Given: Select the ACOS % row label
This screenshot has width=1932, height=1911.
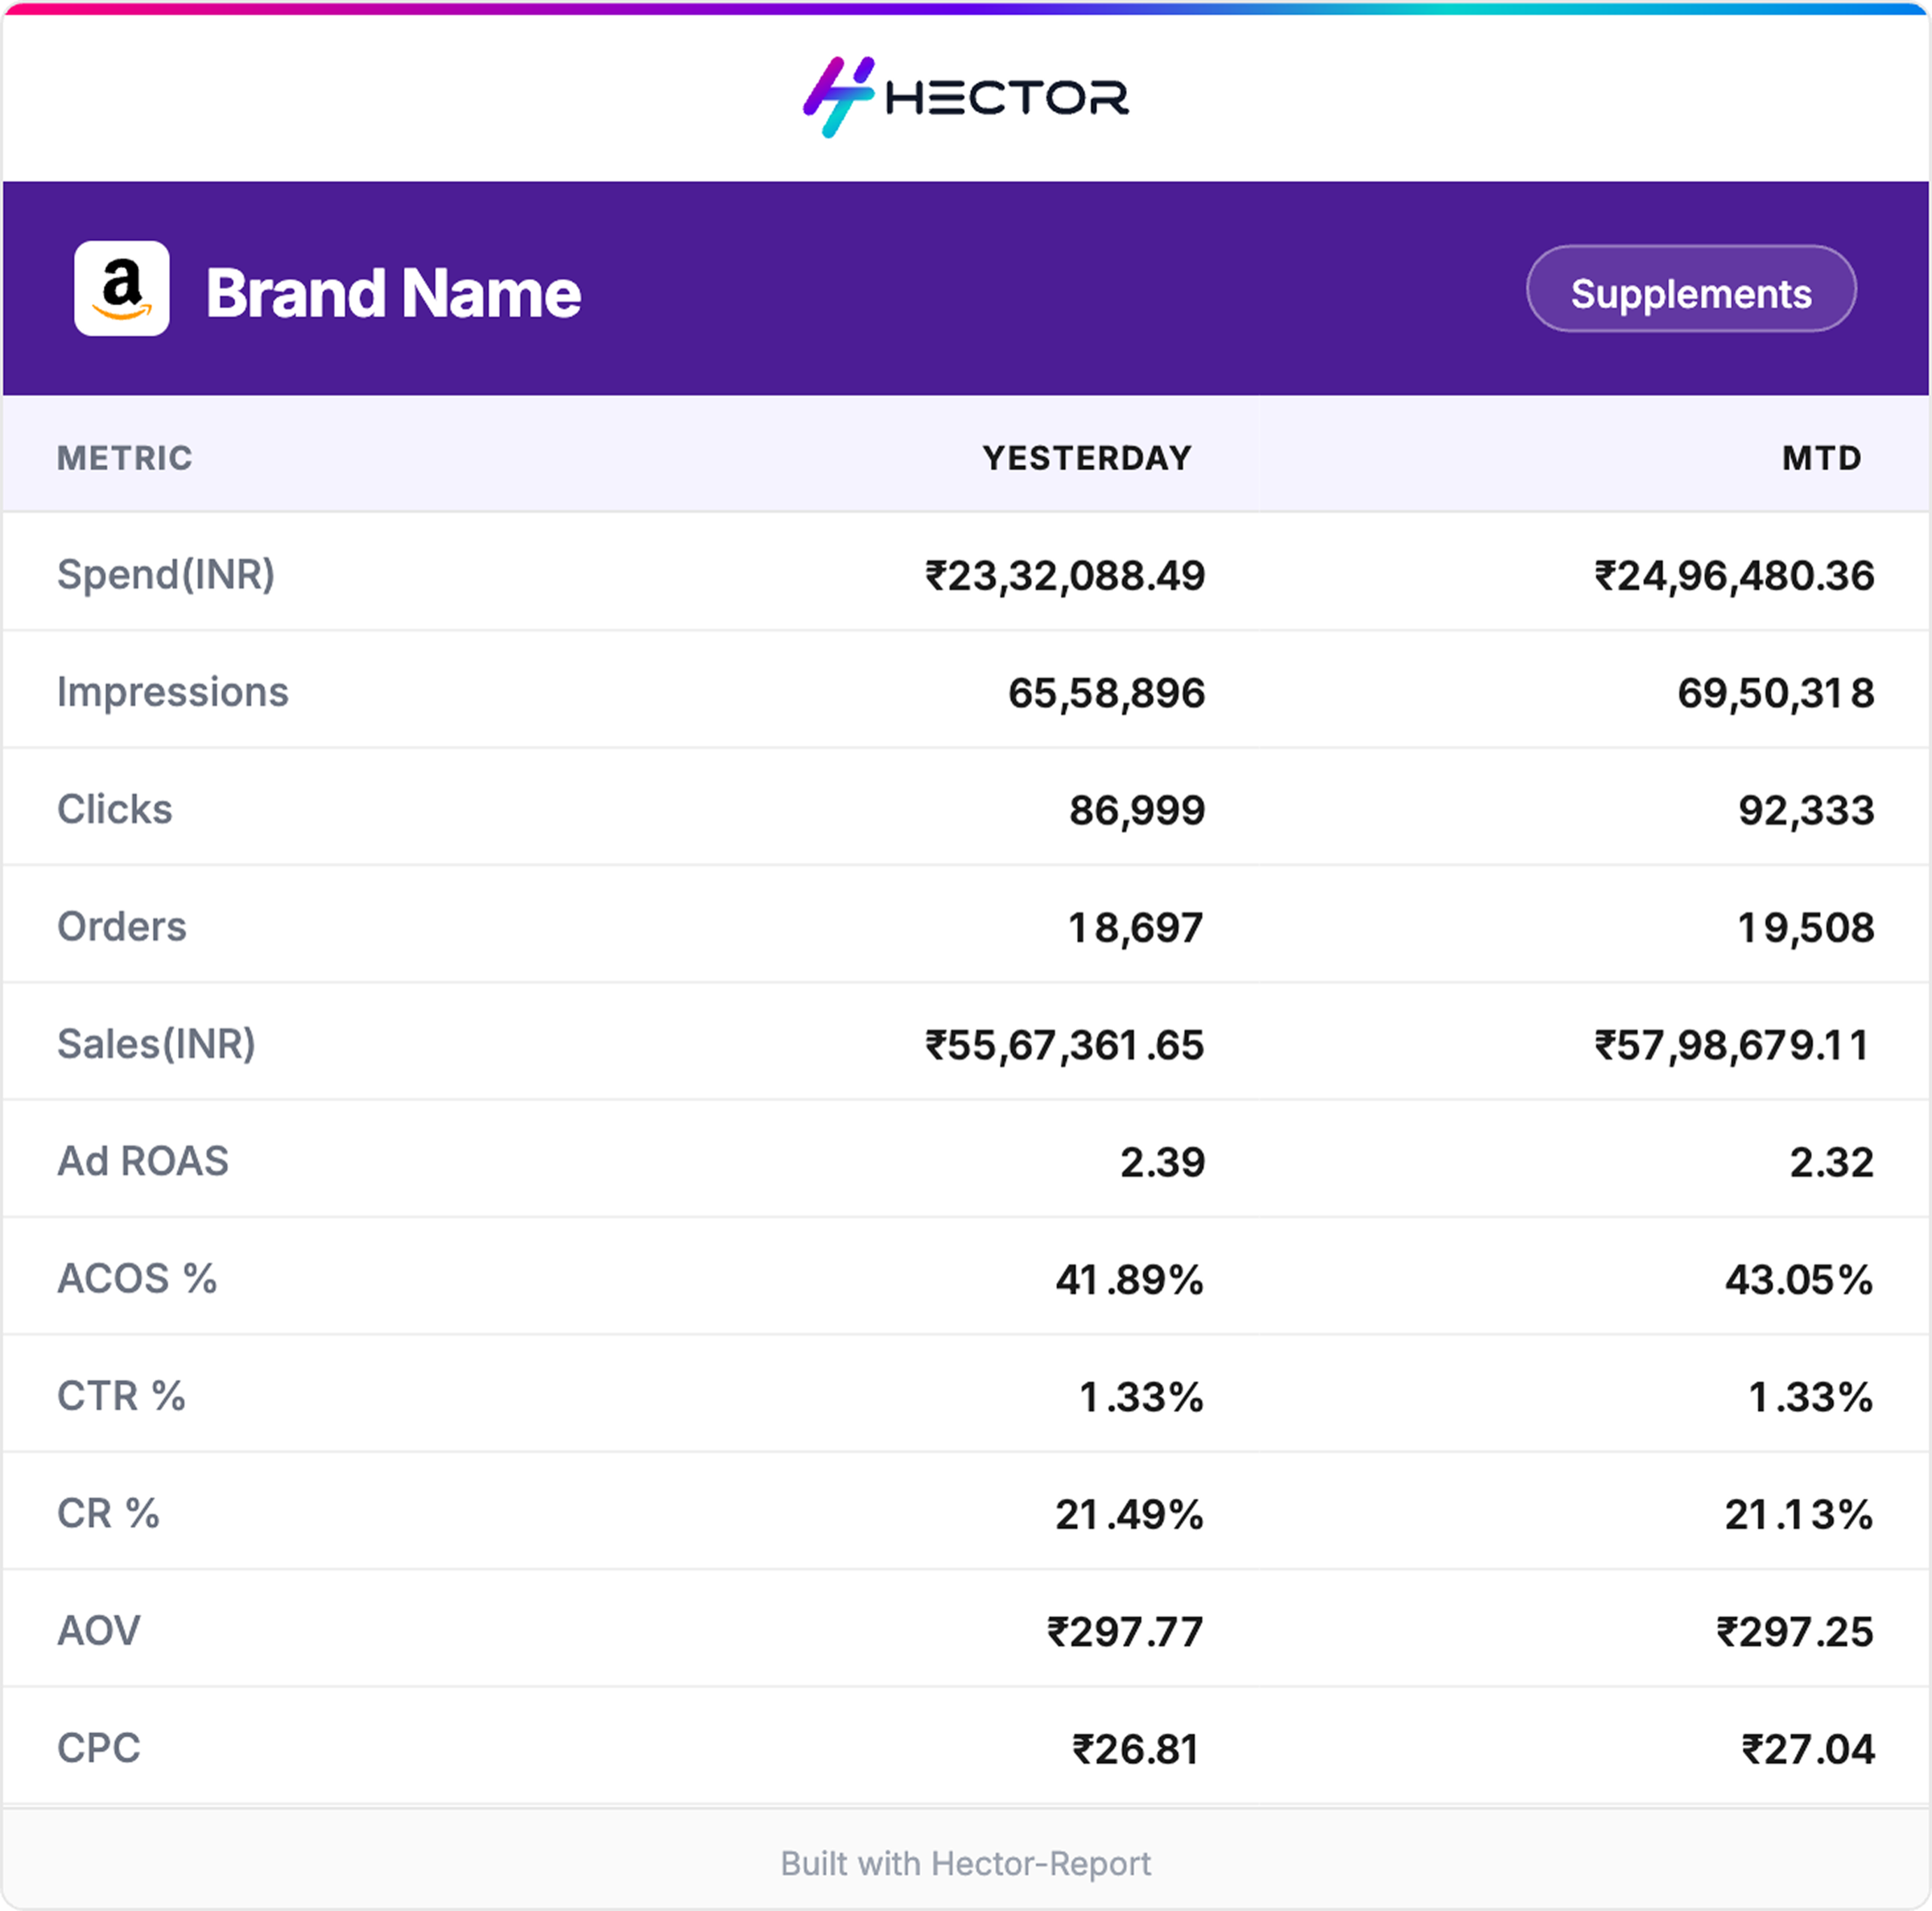Looking at the screenshot, I should pos(137,1279).
